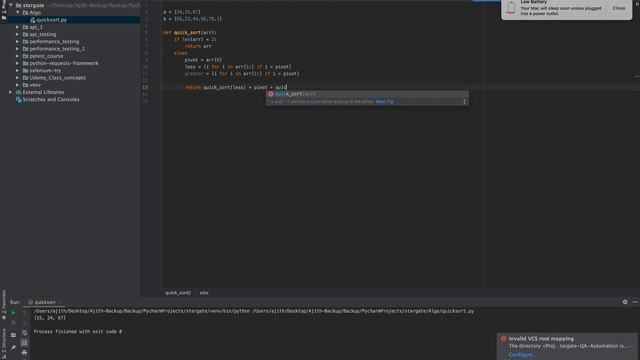
Task: Expand the python-requests-framework folder arrow
Action: click(18, 63)
